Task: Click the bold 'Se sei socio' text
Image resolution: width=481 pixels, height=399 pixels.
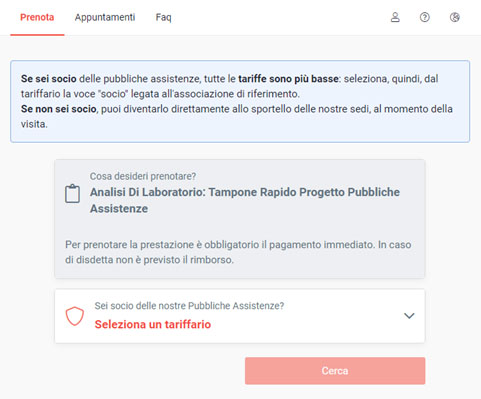Action: 49,79
